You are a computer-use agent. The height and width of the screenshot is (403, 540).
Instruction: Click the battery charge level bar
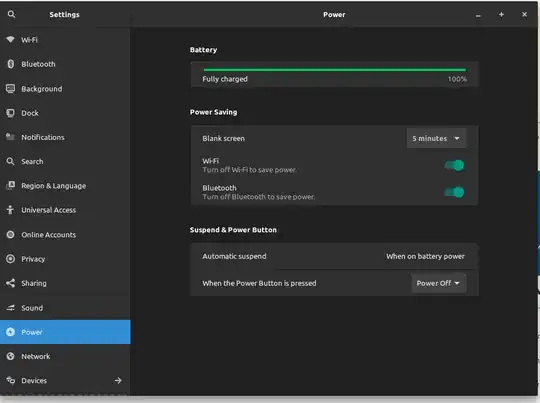(334, 70)
